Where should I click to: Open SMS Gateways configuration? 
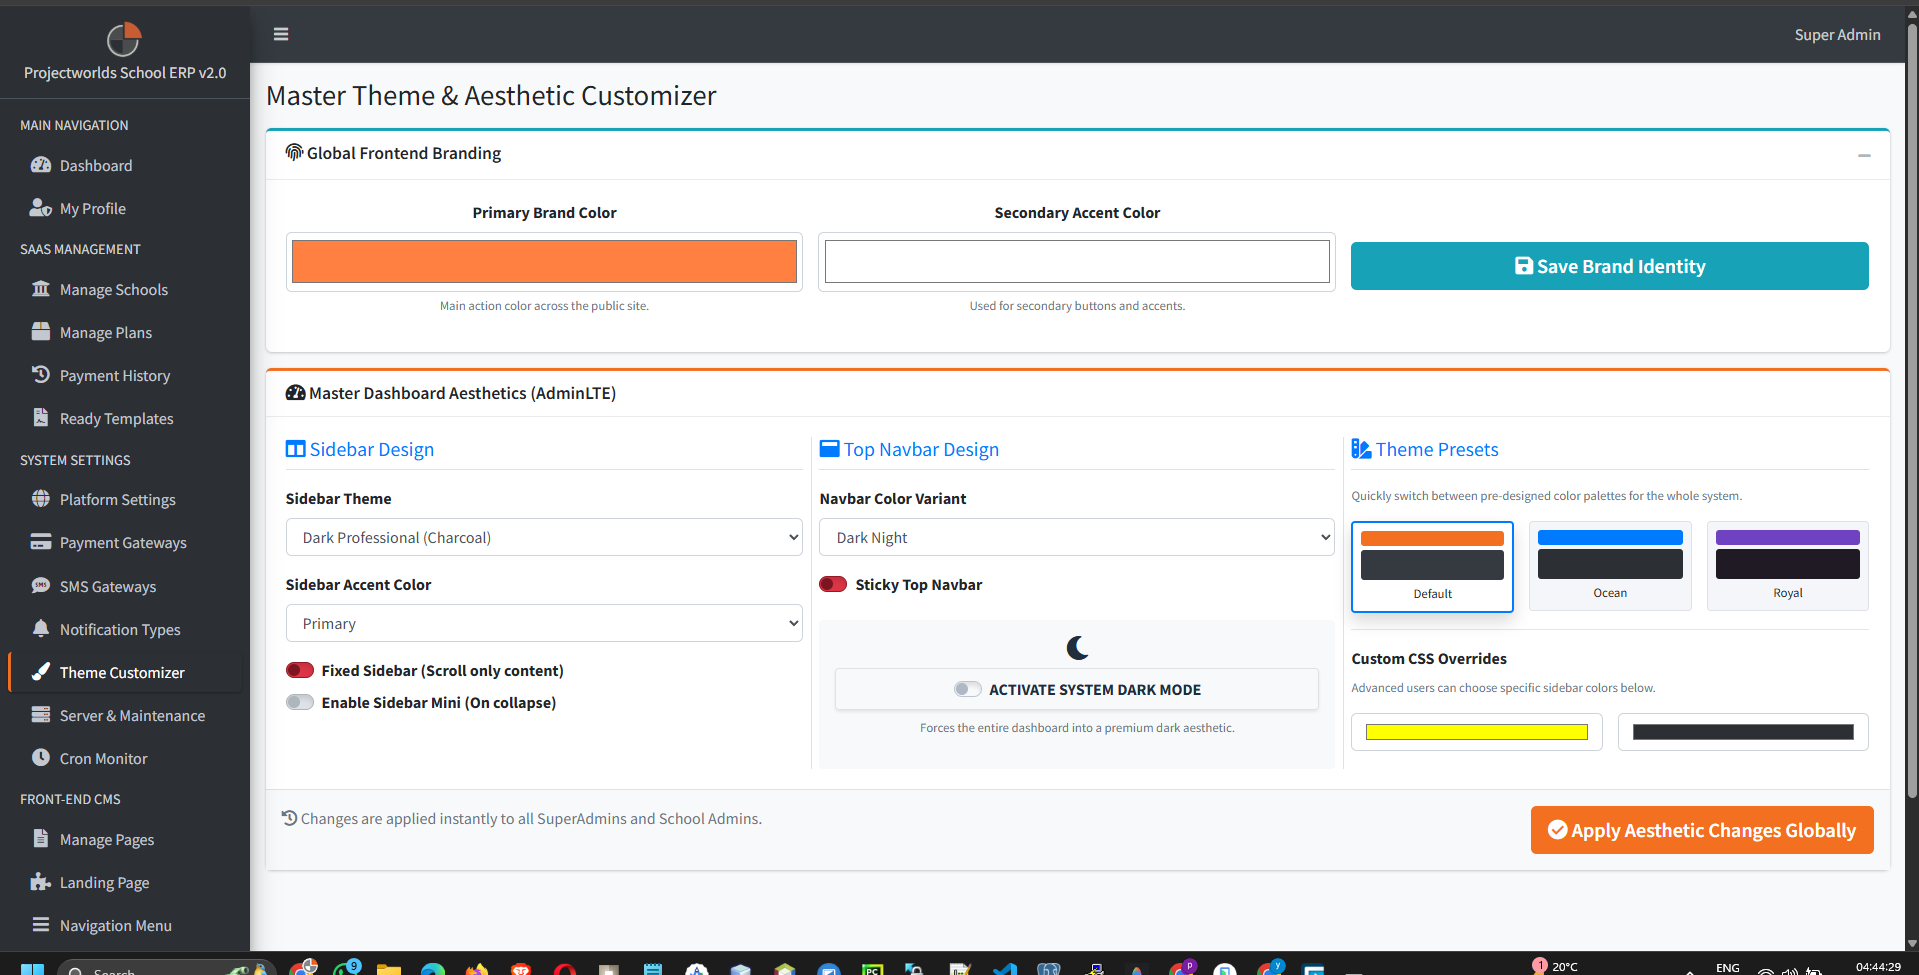tap(107, 586)
